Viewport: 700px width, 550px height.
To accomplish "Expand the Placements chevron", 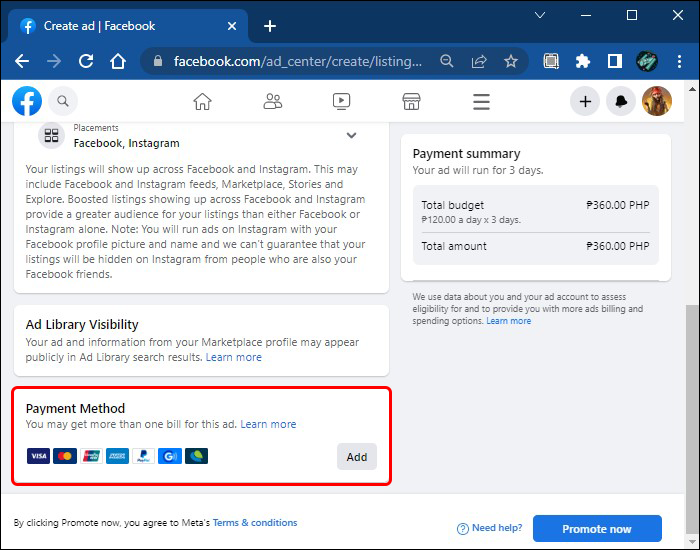I will pos(351,135).
